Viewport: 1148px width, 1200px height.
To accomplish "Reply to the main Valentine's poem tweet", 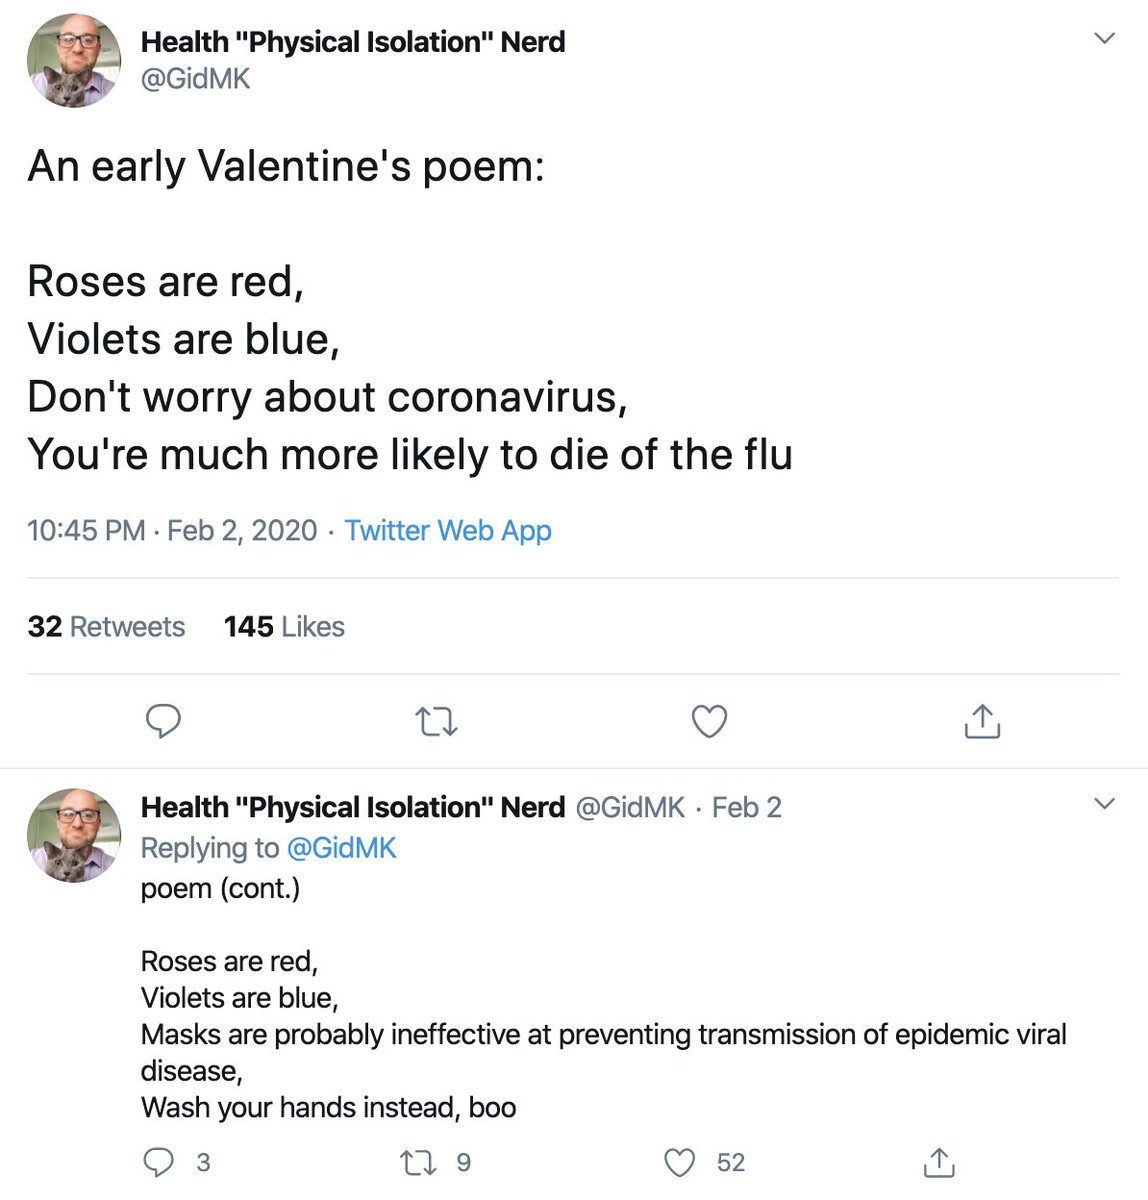I will click(163, 721).
